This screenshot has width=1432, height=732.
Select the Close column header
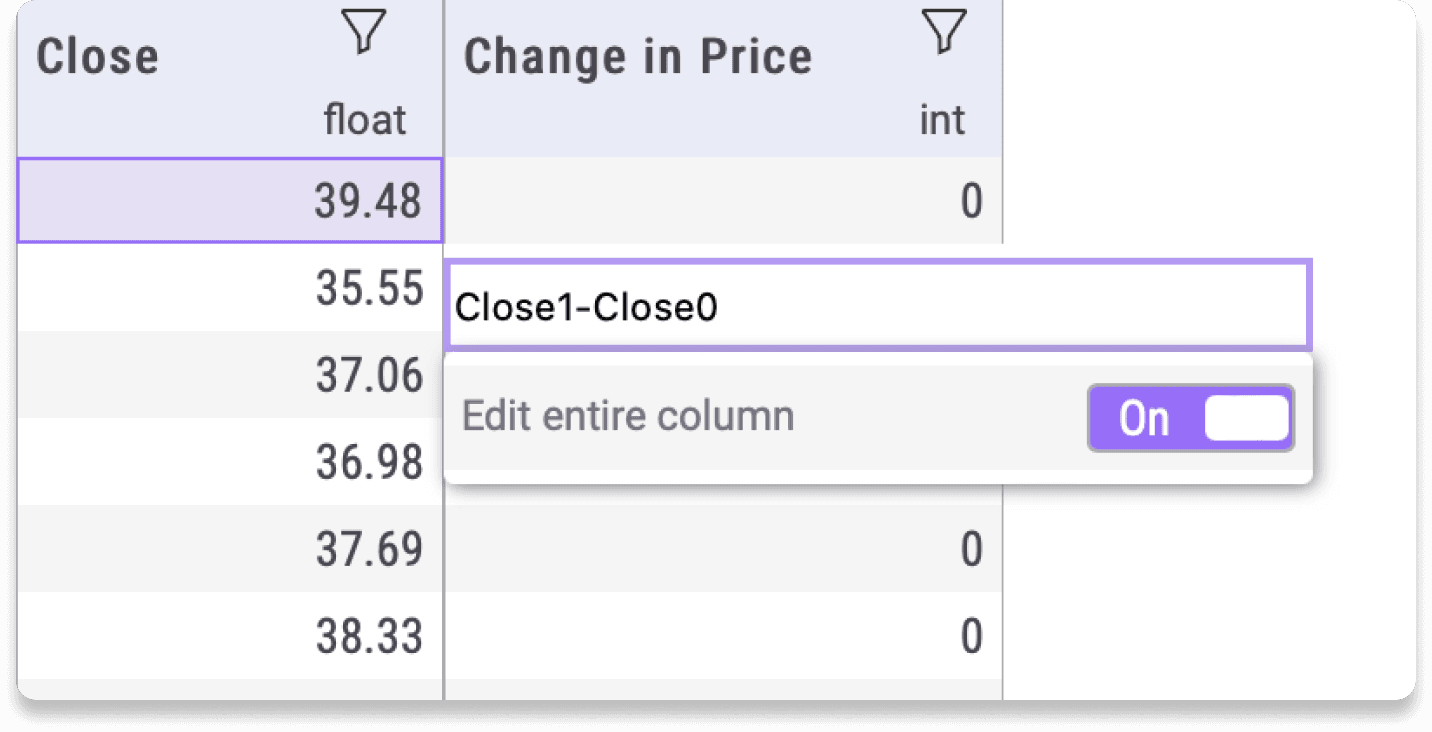click(96, 56)
